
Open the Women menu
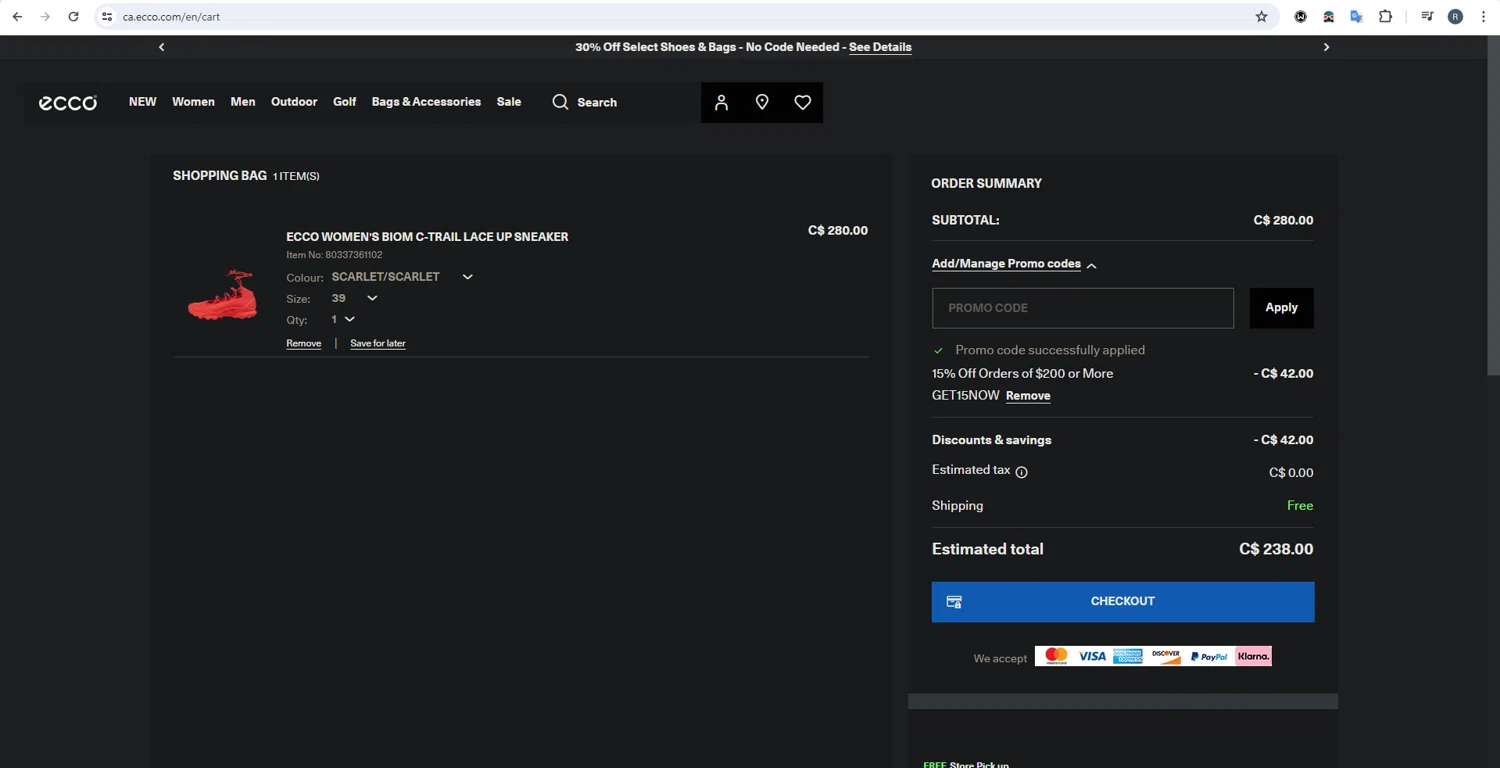(x=193, y=102)
